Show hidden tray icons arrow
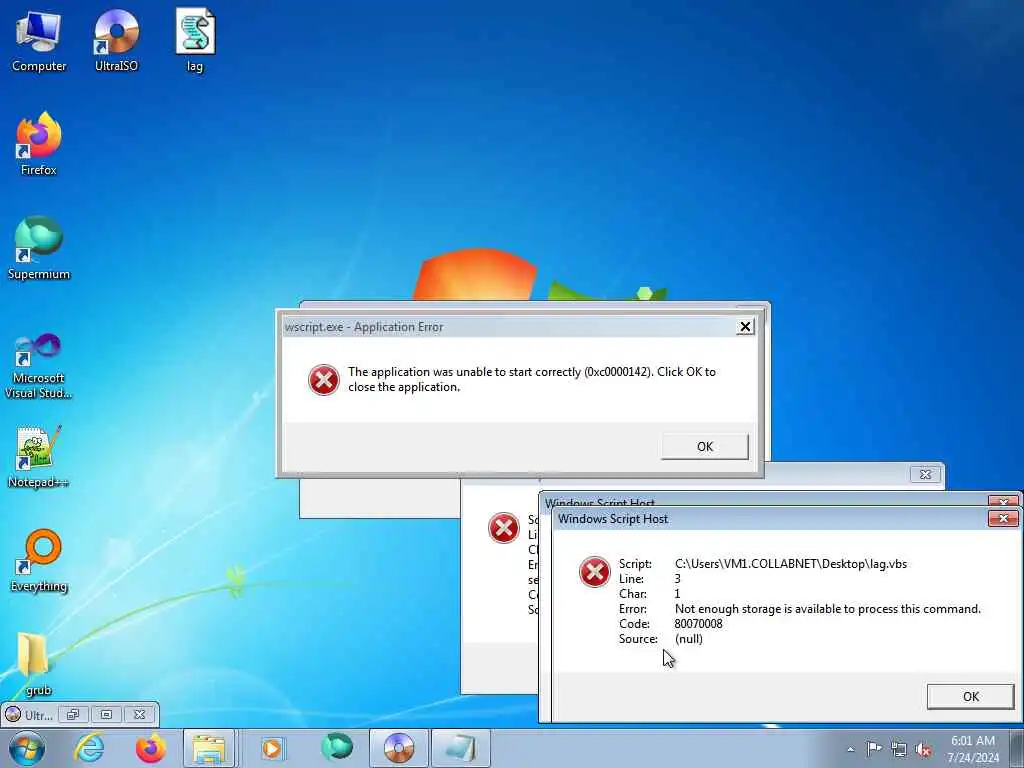This screenshot has height=768, width=1024. (x=850, y=749)
